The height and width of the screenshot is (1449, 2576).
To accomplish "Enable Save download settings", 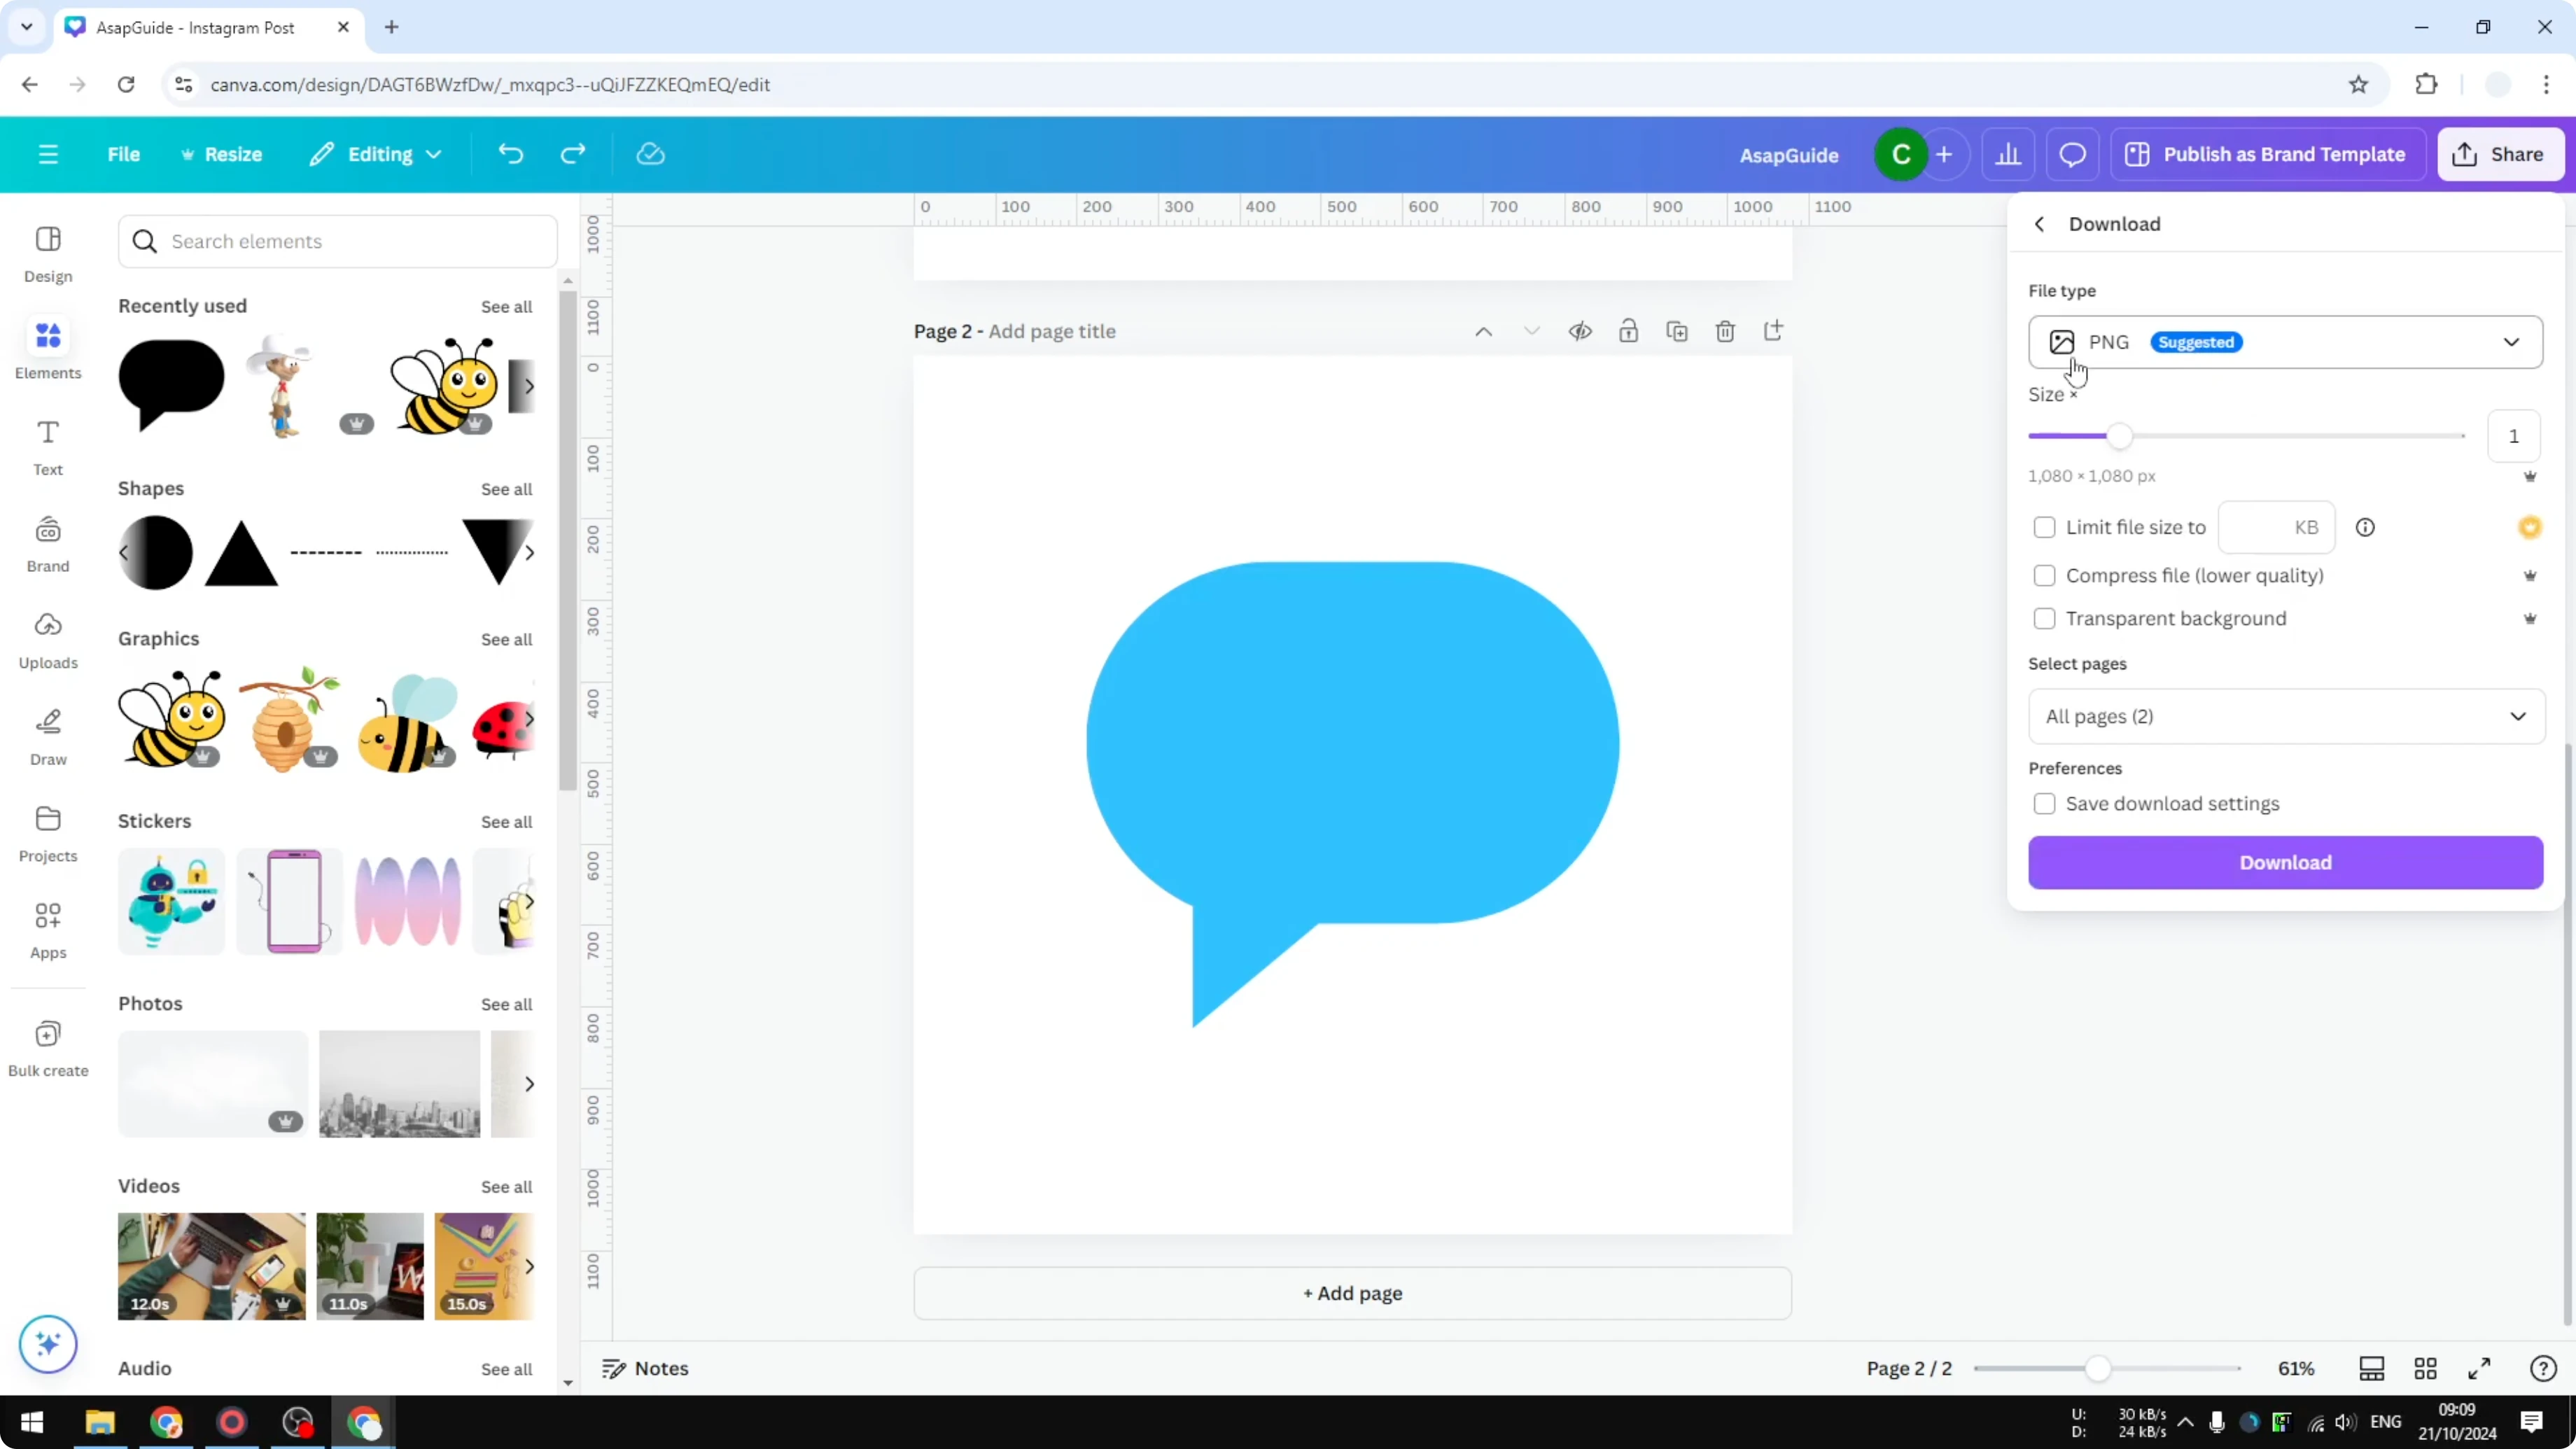I will [x=2045, y=803].
